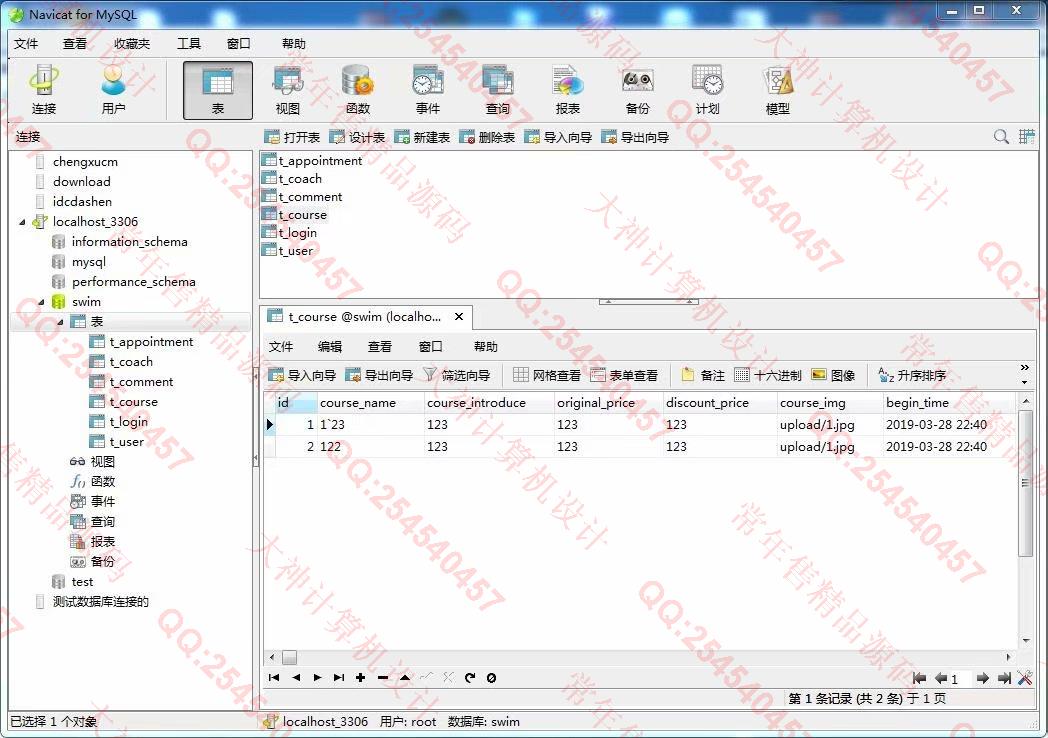Go to last record button

tap(339, 678)
